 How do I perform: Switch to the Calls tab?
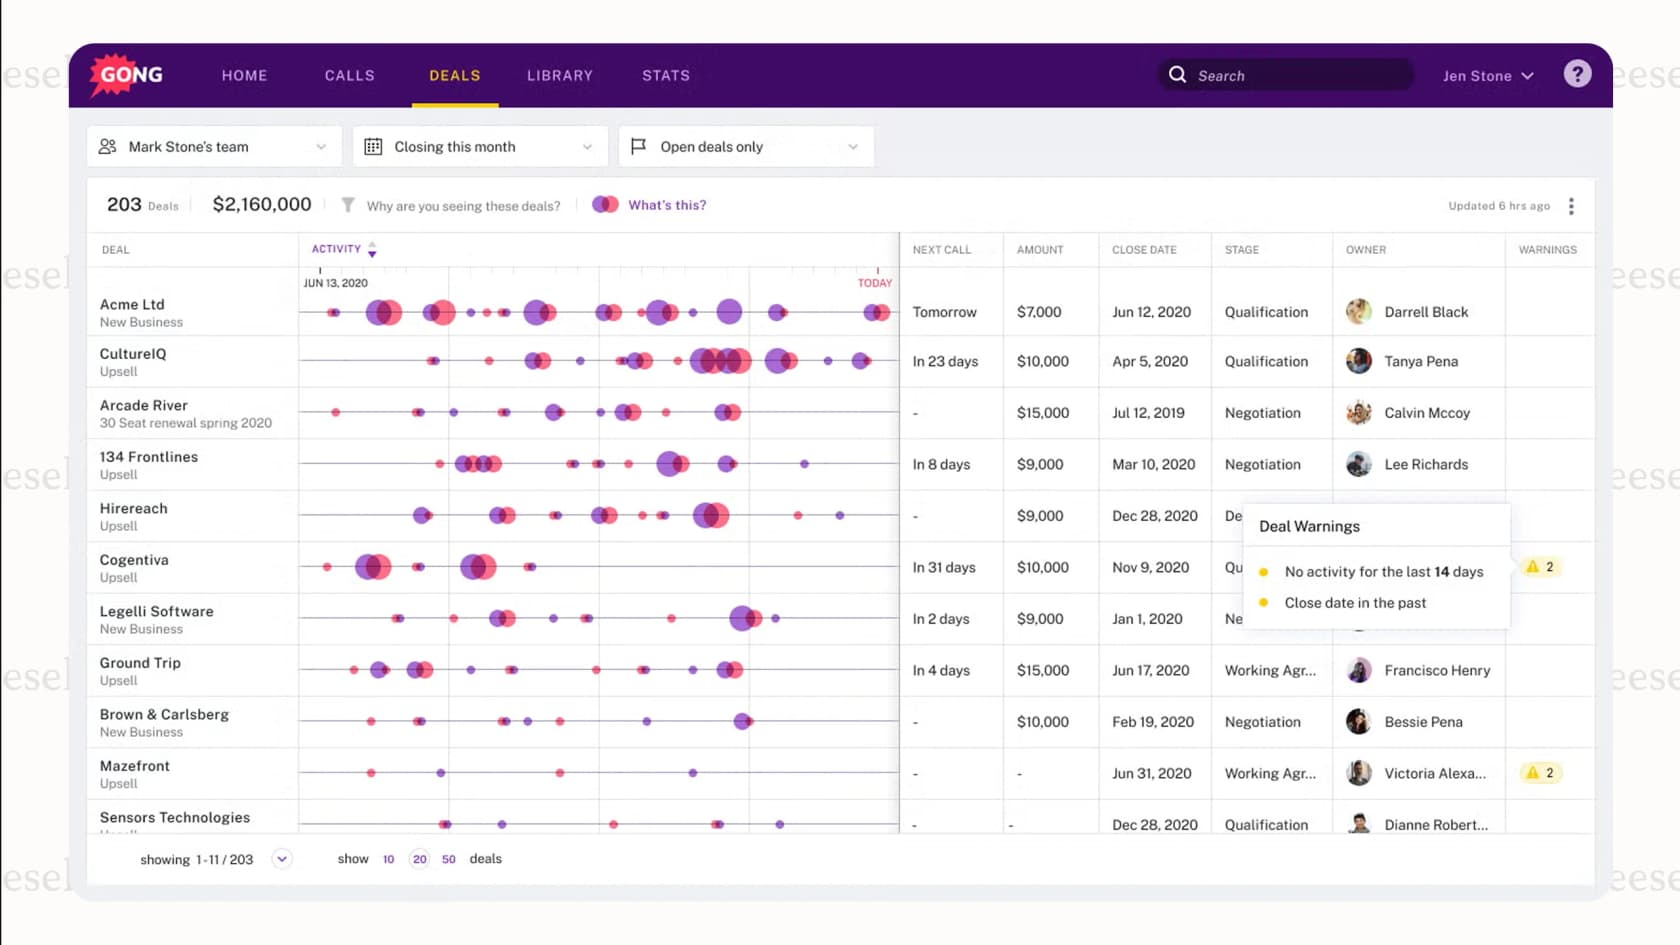point(350,76)
